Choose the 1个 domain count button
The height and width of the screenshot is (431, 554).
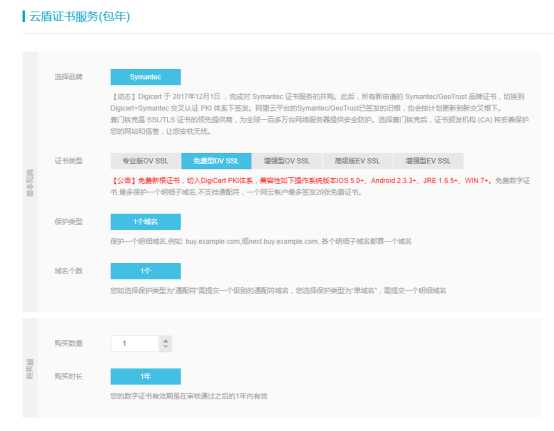146,271
